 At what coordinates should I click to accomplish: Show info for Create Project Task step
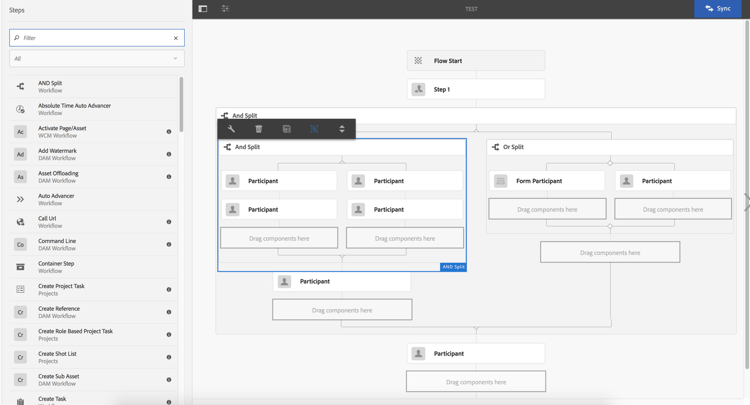click(169, 289)
